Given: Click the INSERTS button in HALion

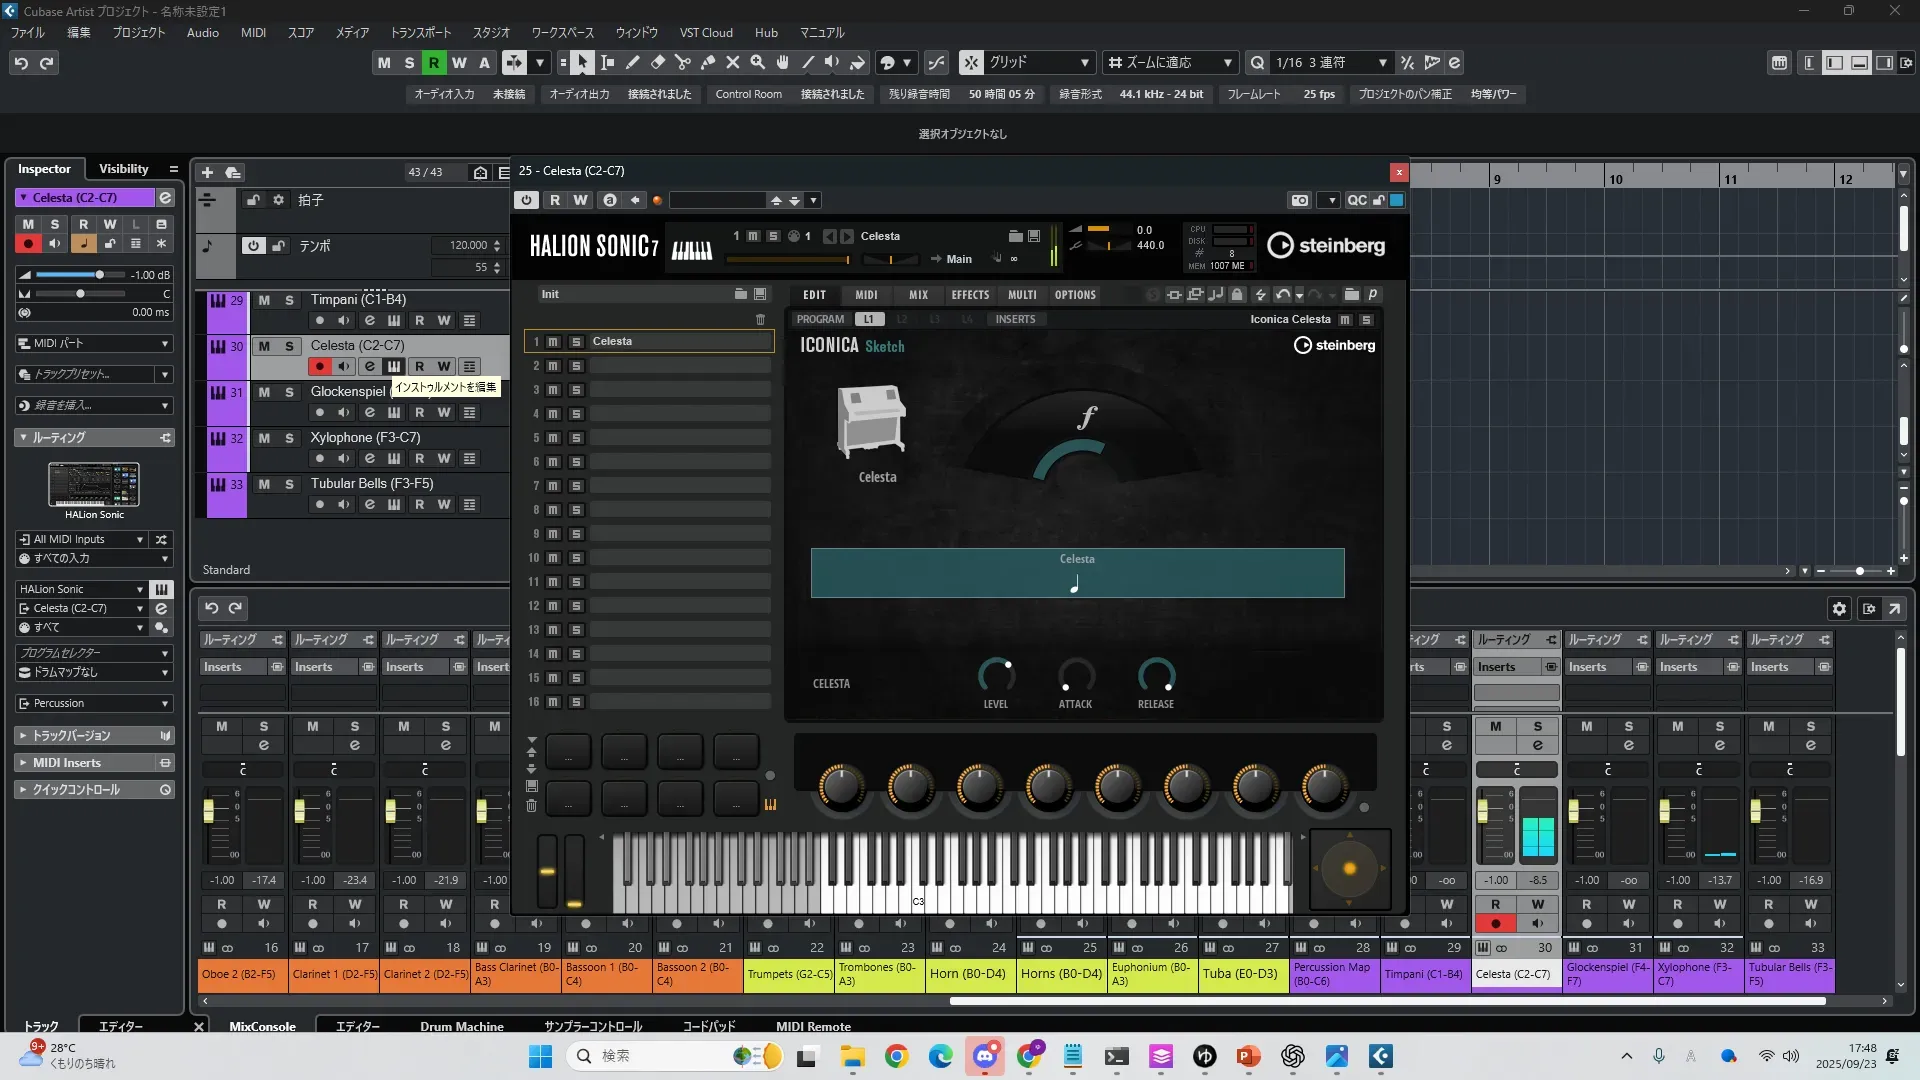Looking at the screenshot, I should [x=1015, y=319].
